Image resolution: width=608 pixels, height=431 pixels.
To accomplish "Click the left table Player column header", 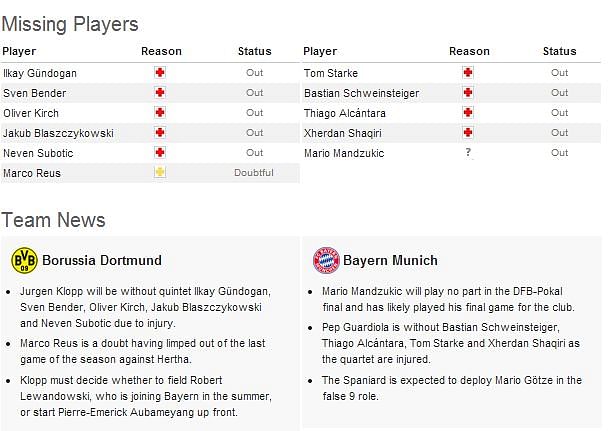I will (x=19, y=52).
